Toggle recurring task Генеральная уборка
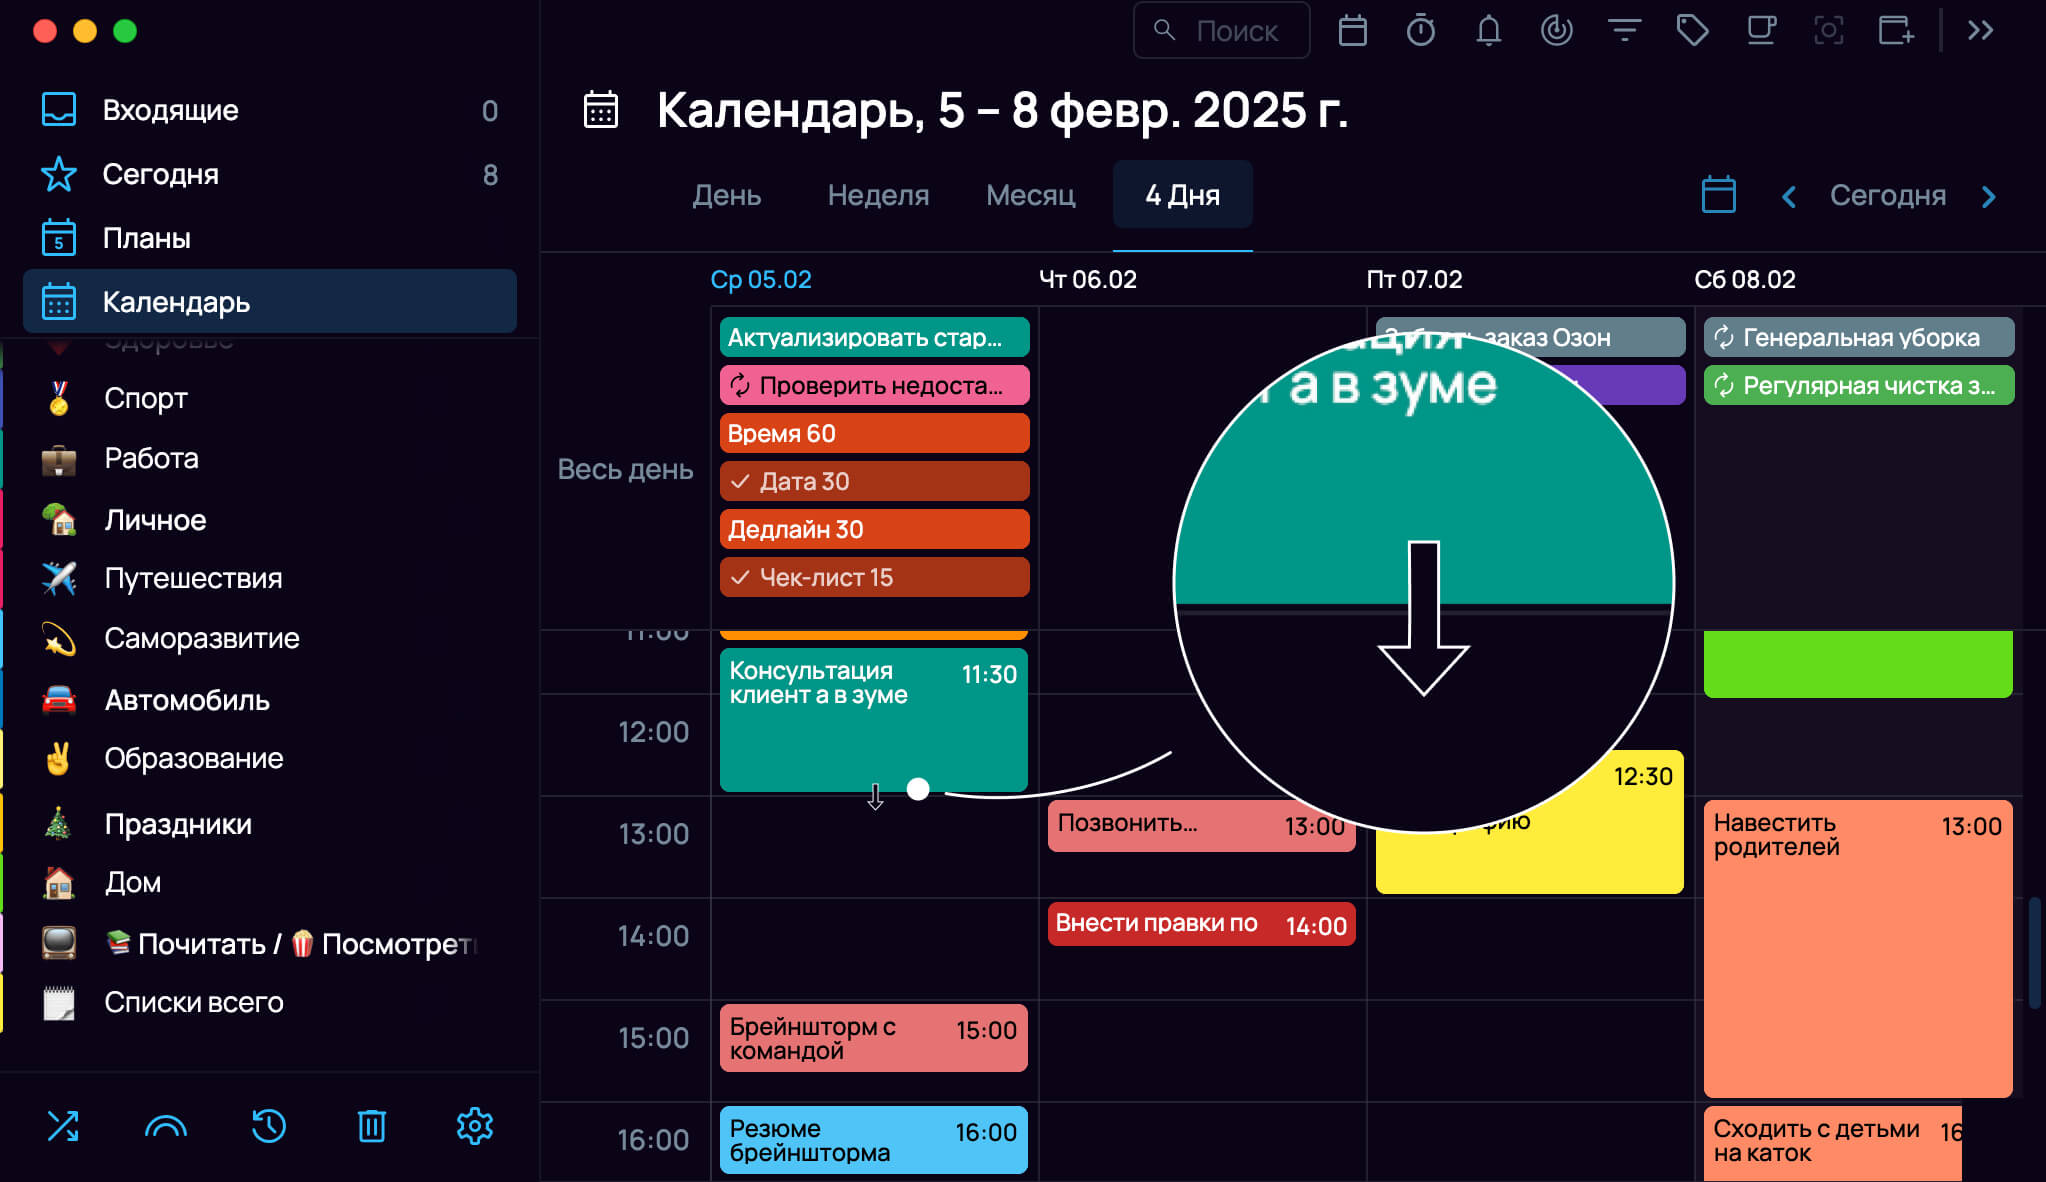2046x1182 pixels. 1724,337
